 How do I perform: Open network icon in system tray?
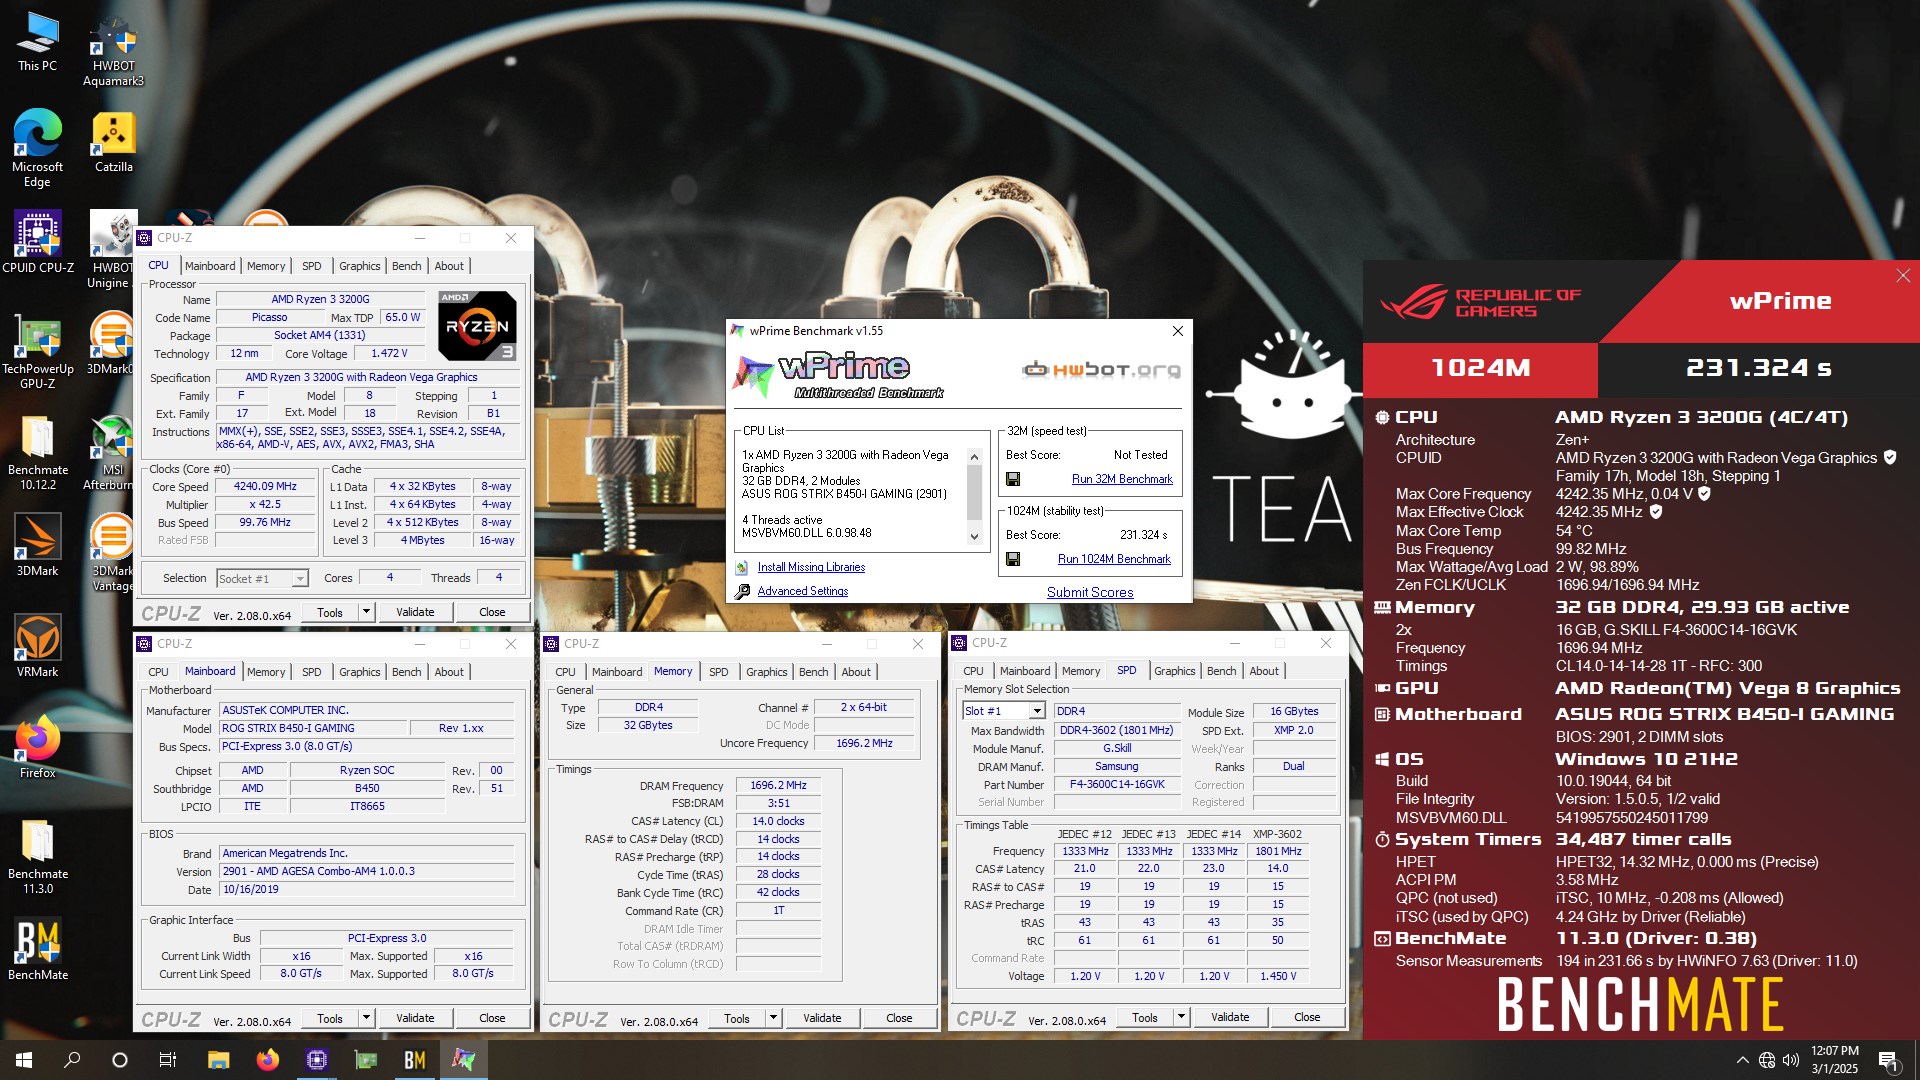[1767, 1060]
